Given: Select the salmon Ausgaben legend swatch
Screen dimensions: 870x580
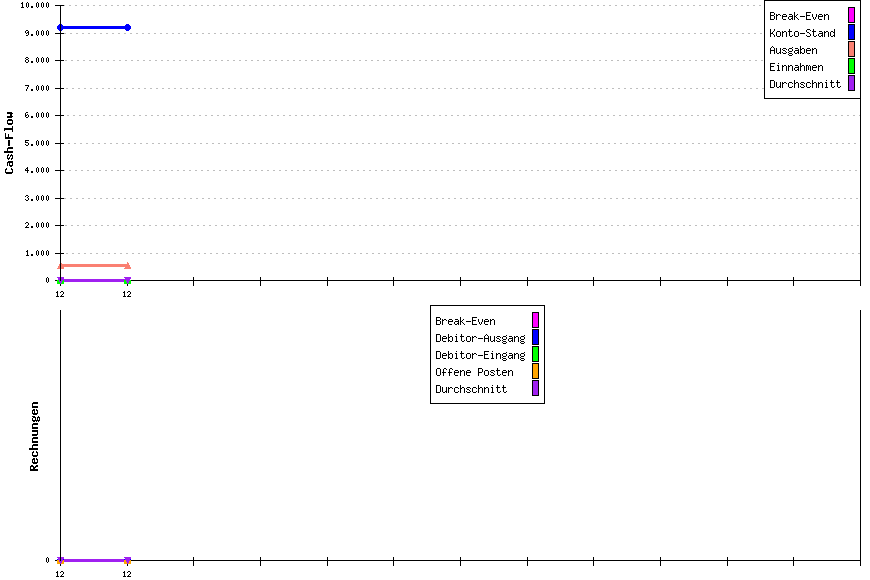Looking at the screenshot, I should tap(851, 50).
